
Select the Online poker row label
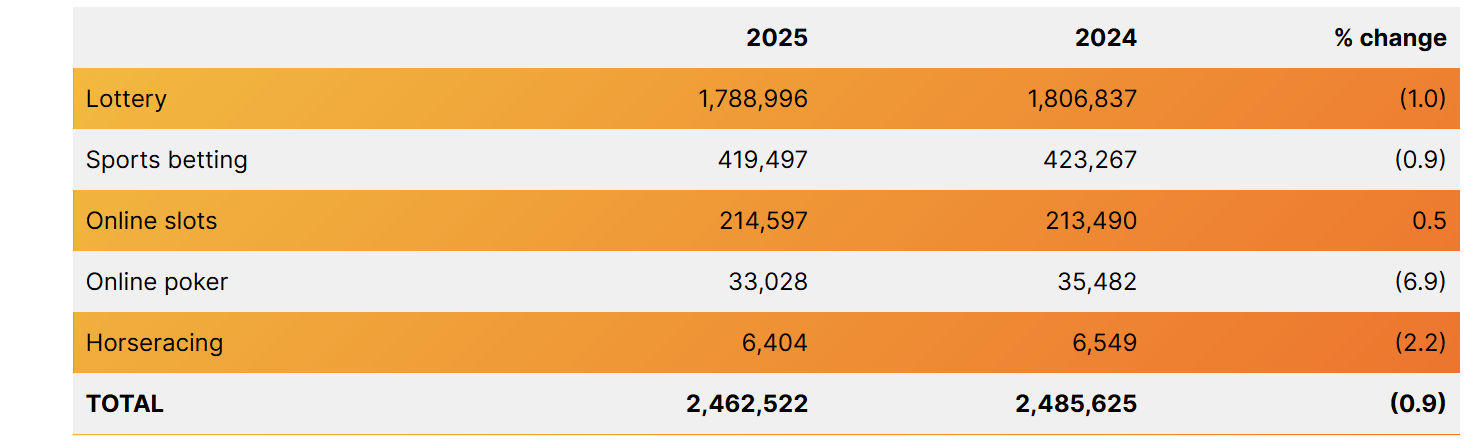[157, 282]
